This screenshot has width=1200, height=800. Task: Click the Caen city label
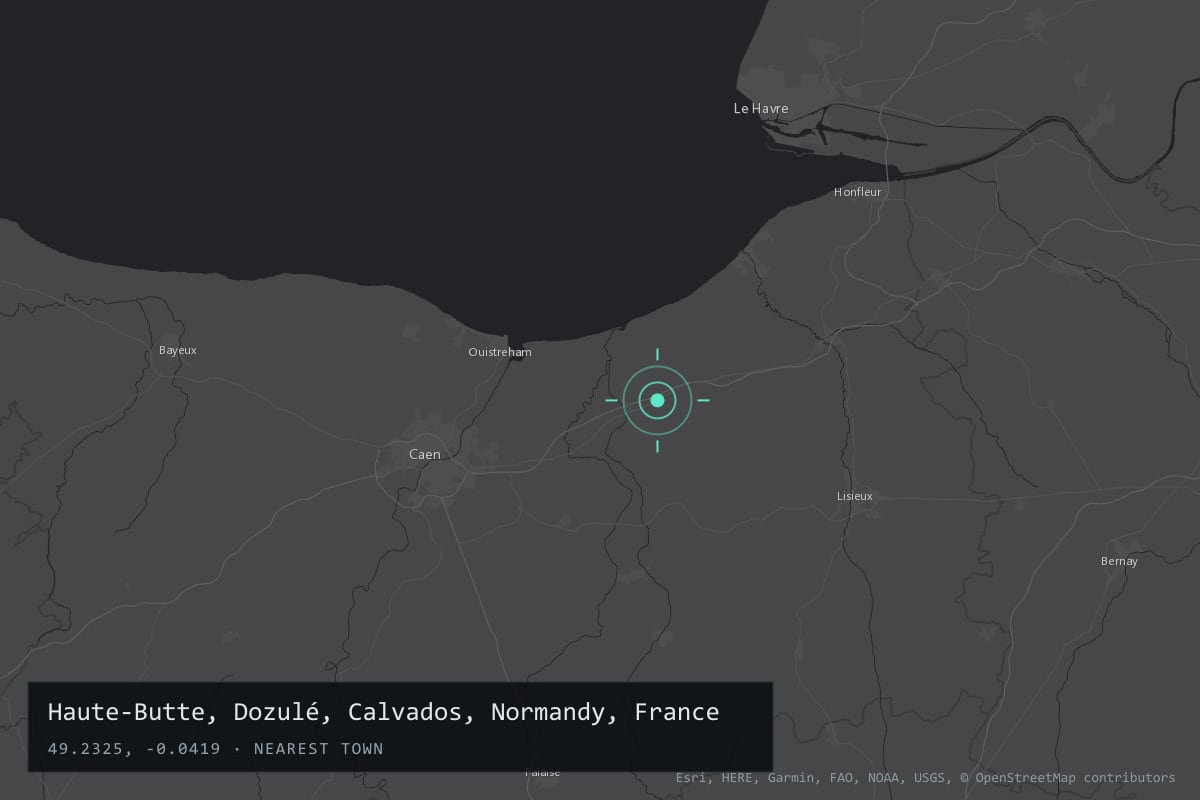pyautogui.click(x=425, y=454)
